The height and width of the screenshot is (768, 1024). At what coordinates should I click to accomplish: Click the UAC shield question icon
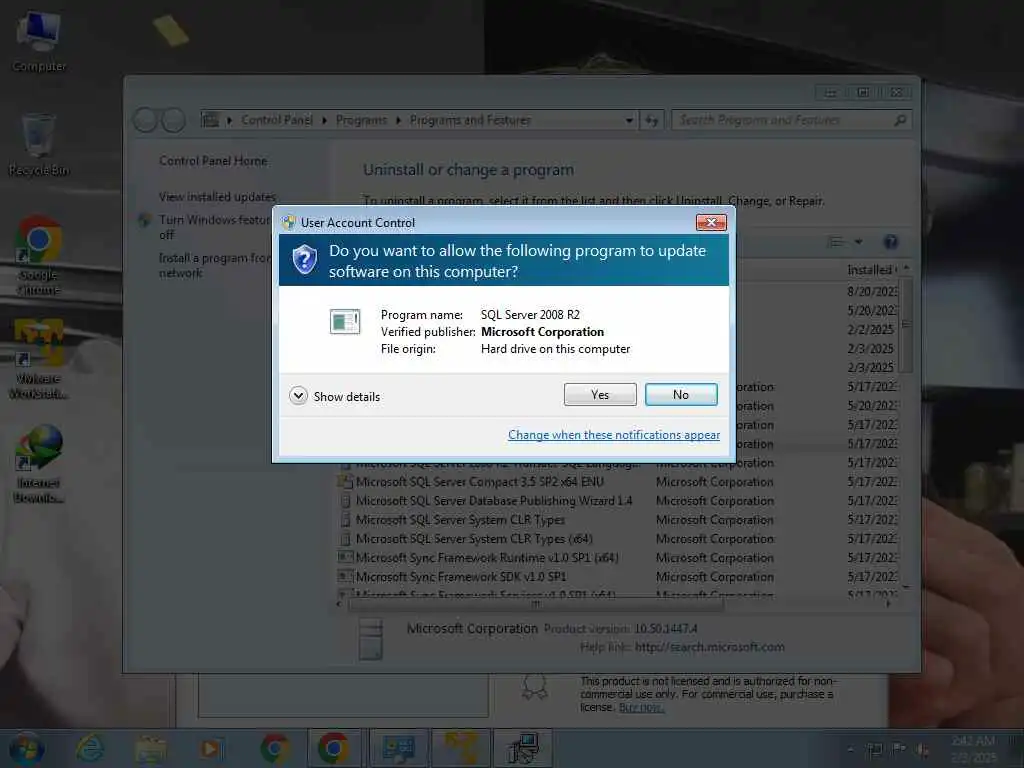304,260
